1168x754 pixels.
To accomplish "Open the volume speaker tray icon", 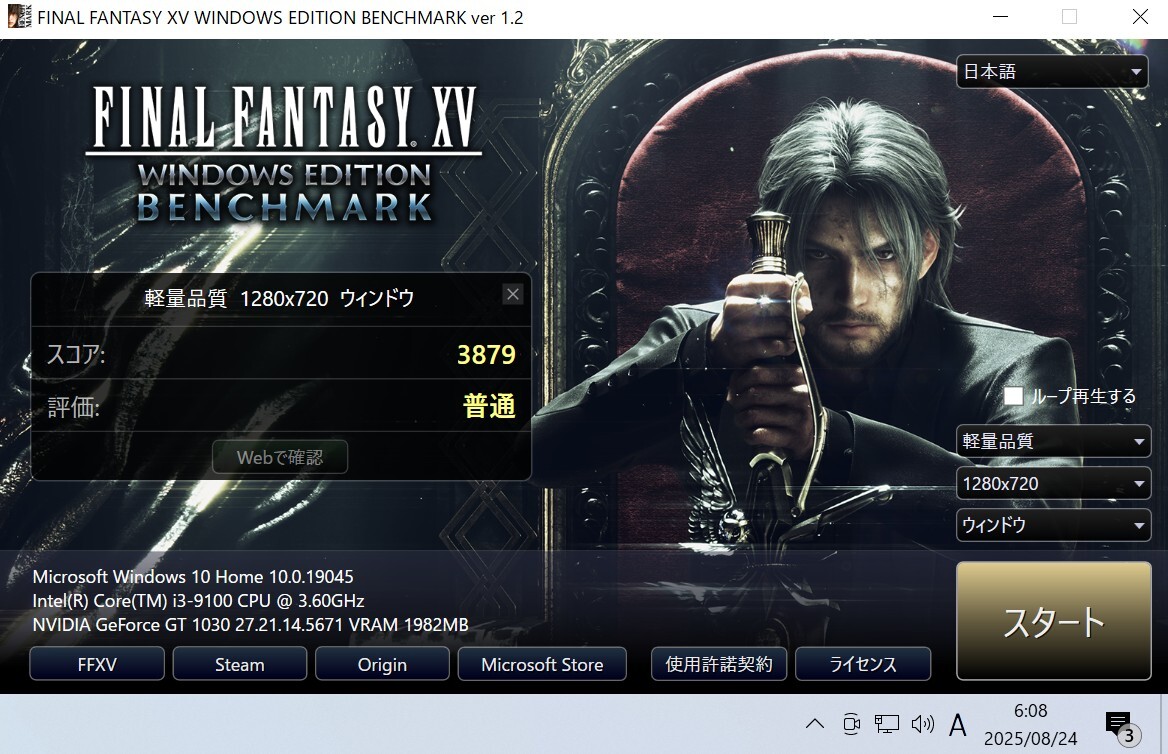I will pos(922,723).
